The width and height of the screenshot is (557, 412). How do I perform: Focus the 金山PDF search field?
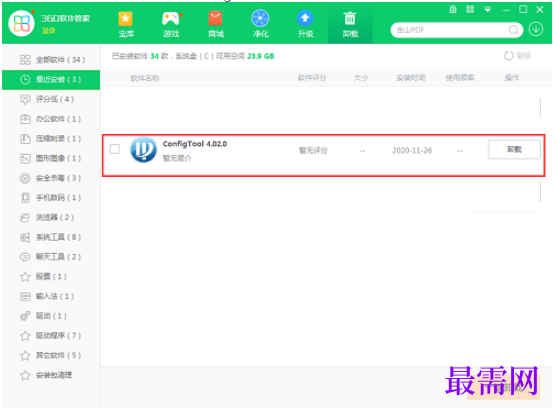(x=450, y=30)
